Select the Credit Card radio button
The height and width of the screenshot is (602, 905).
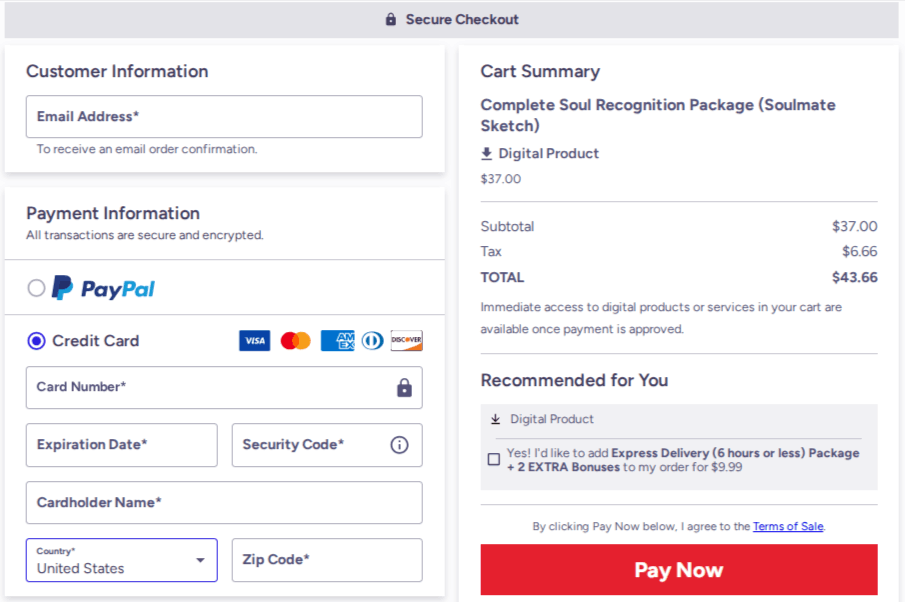(x=37, y=341)
